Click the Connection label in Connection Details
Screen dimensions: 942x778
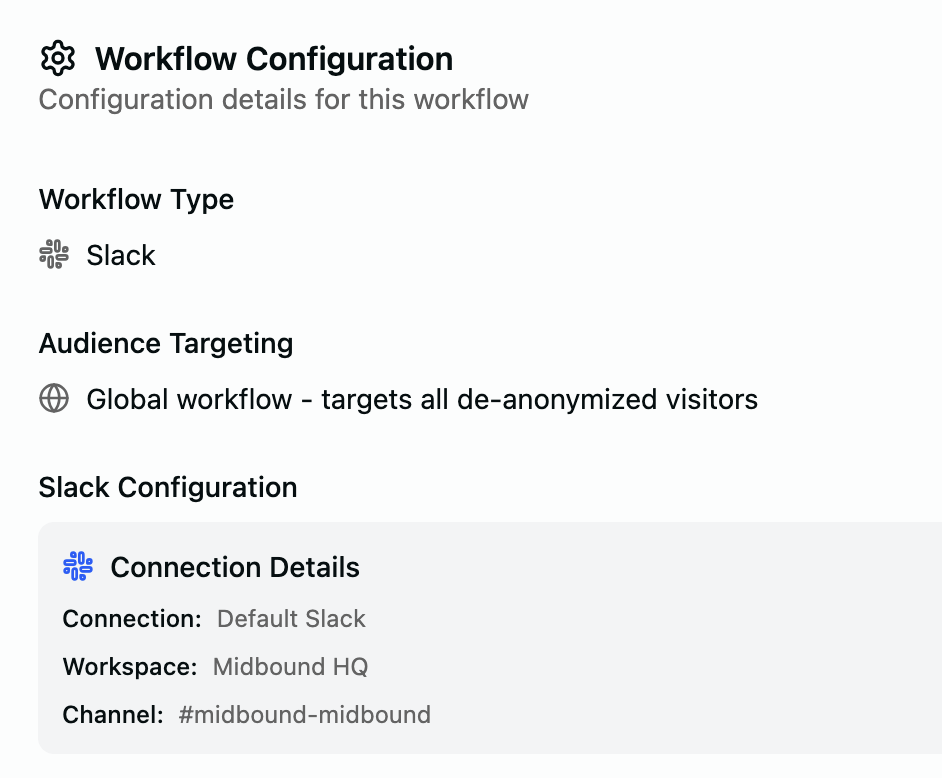pyautogui.click(x=130, y=619)
